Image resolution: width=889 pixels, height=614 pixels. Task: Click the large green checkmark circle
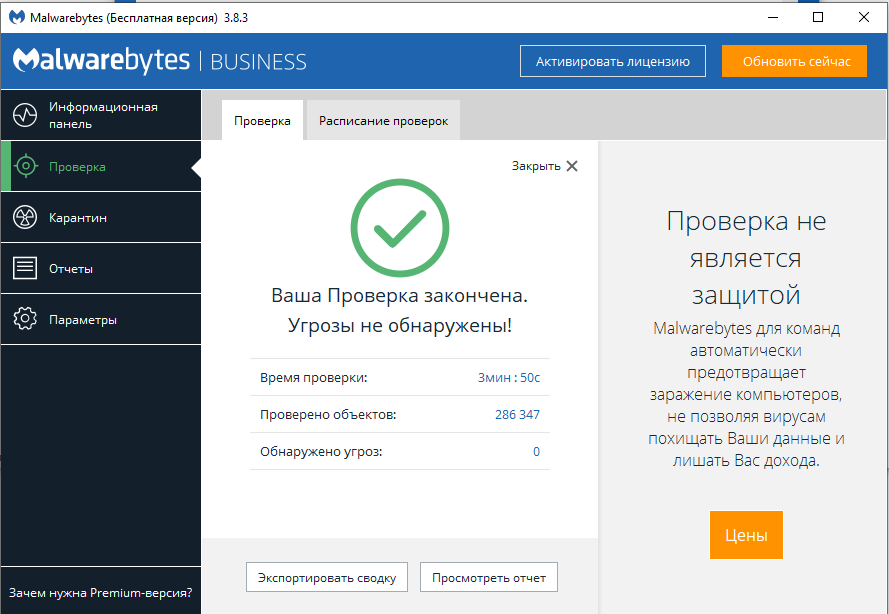pos(399,229)
